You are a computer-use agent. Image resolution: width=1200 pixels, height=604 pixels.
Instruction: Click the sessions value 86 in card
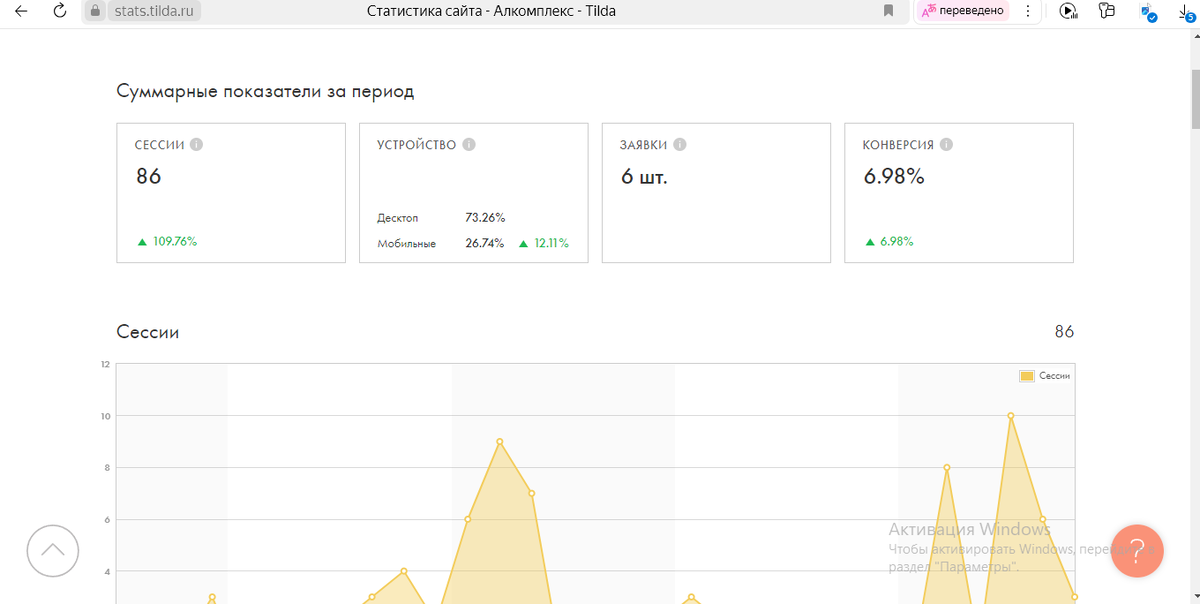(x=149, y=177)
